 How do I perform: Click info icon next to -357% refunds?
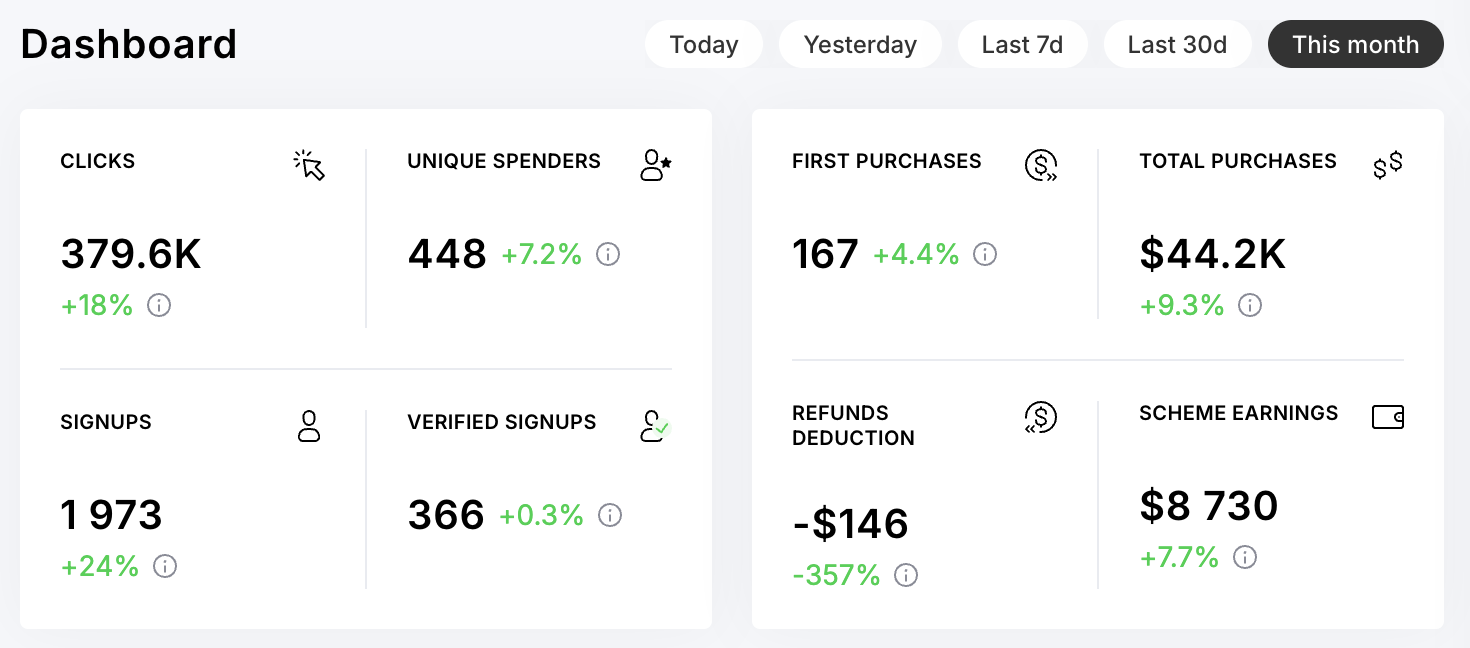pos(906,575)
